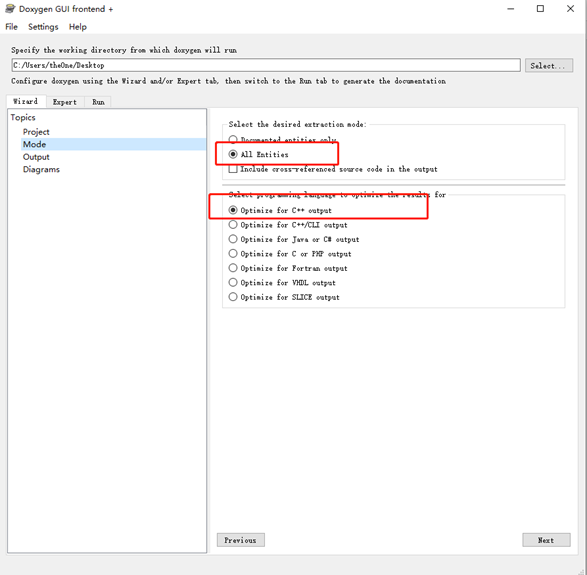Image resolution: width=587 pixels, height=575 pixels.
Task: Click the Next button
Action: click(x=546, y=540)
